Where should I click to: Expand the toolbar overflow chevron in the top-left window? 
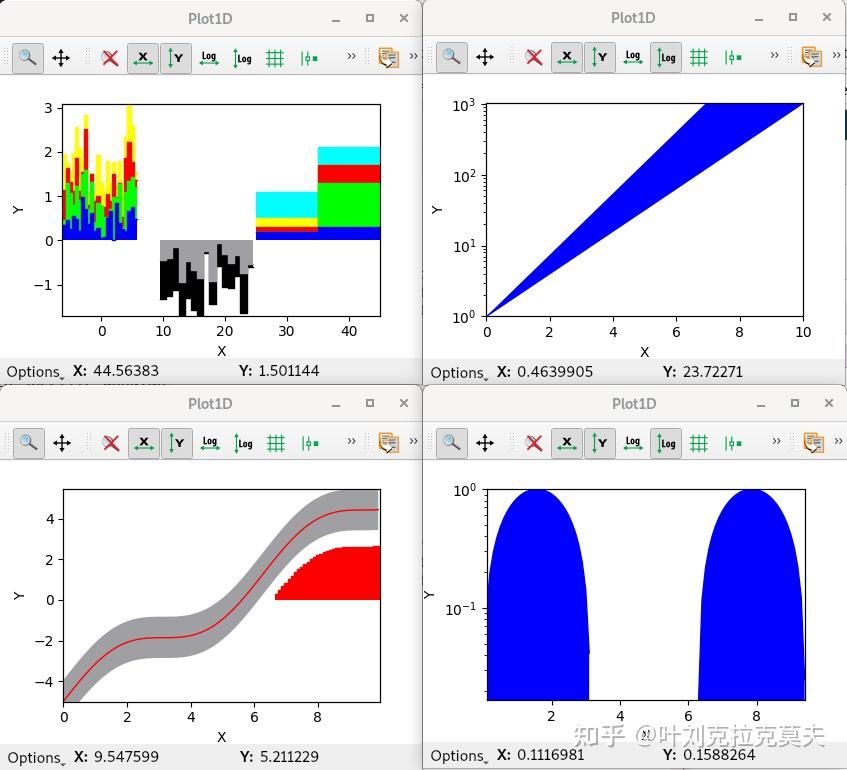click(351, 56)
